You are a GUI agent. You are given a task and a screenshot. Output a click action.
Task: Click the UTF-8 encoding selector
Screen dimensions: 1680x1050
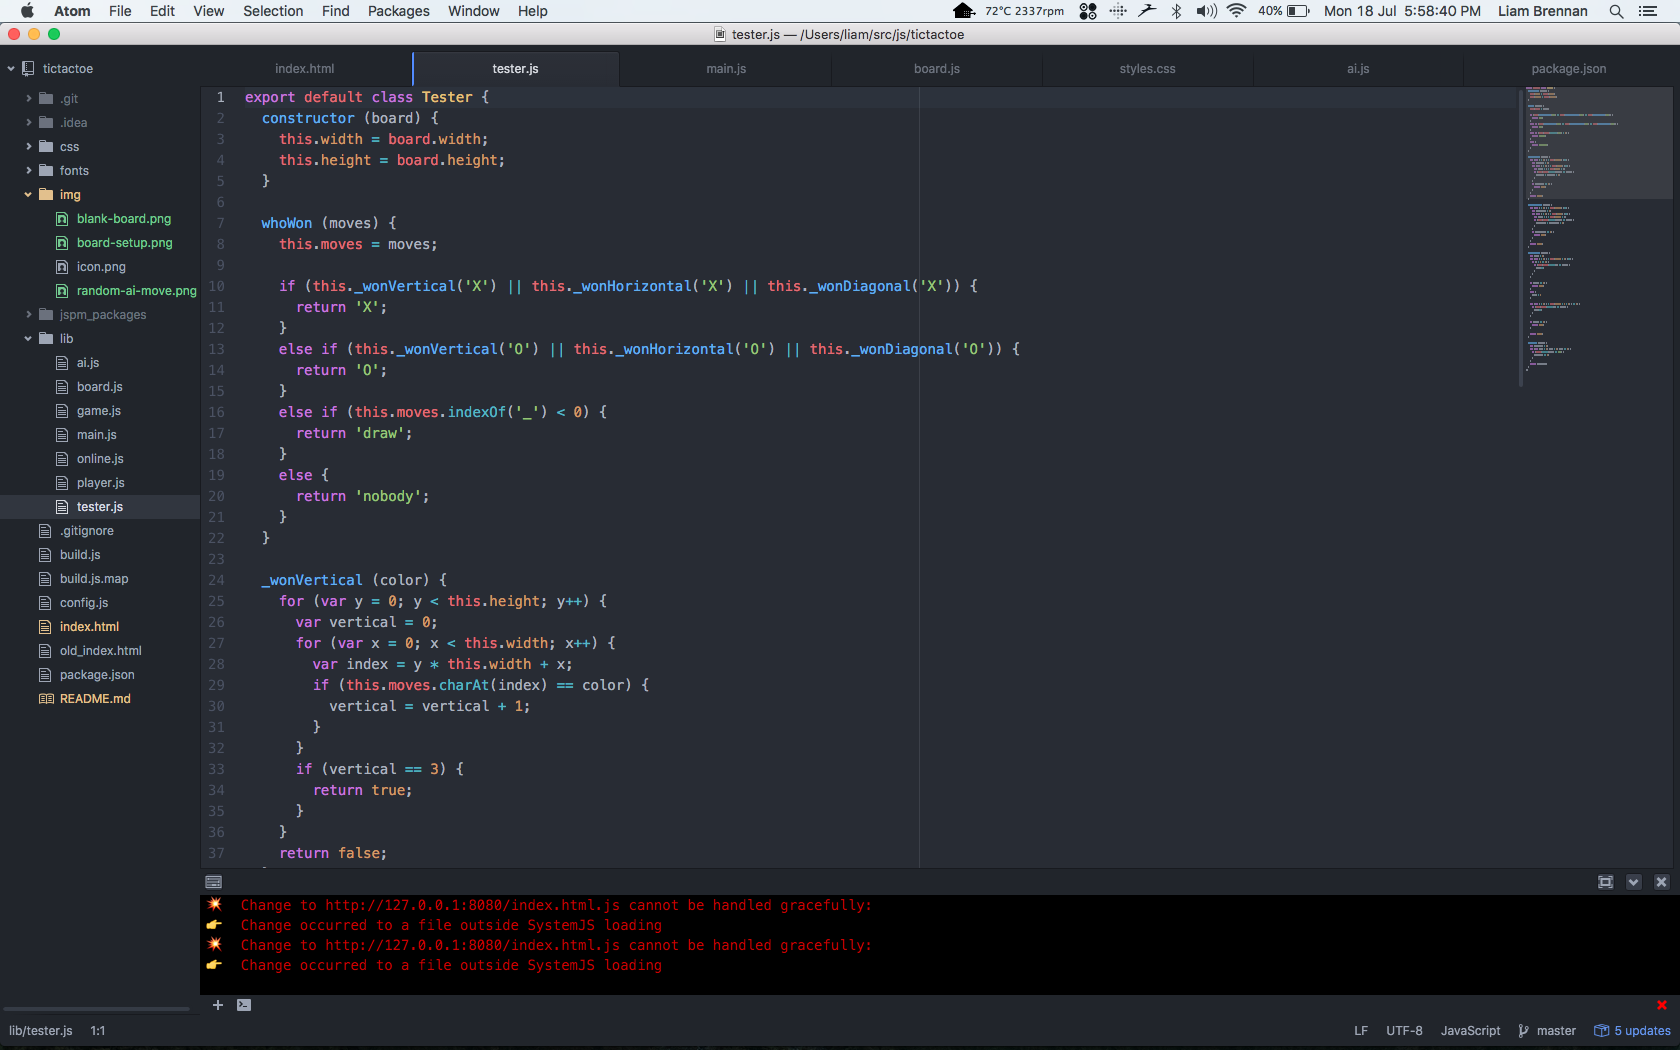(1404, 1031)
